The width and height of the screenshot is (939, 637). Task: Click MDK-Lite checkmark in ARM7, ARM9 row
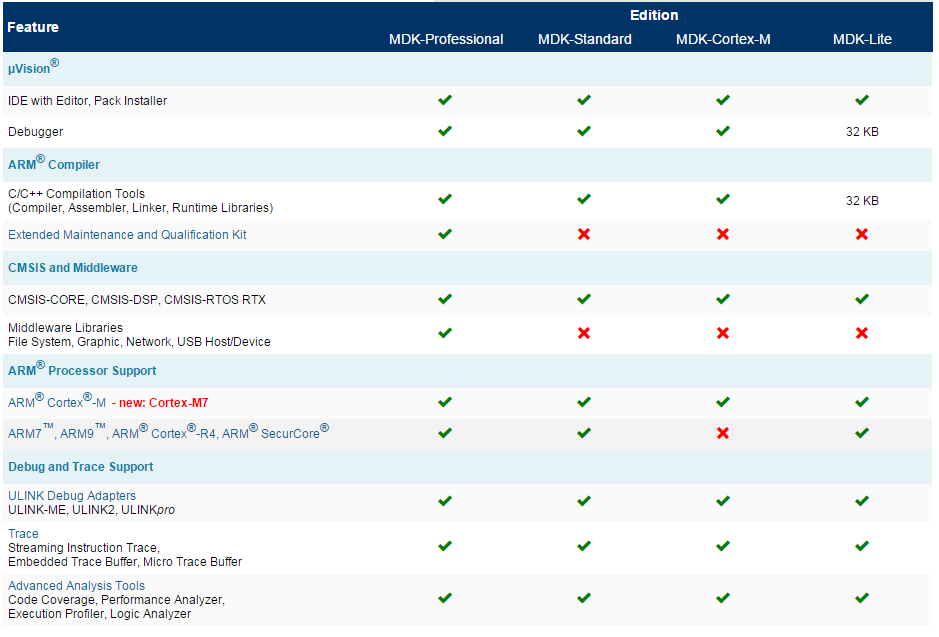click(862, 432)
